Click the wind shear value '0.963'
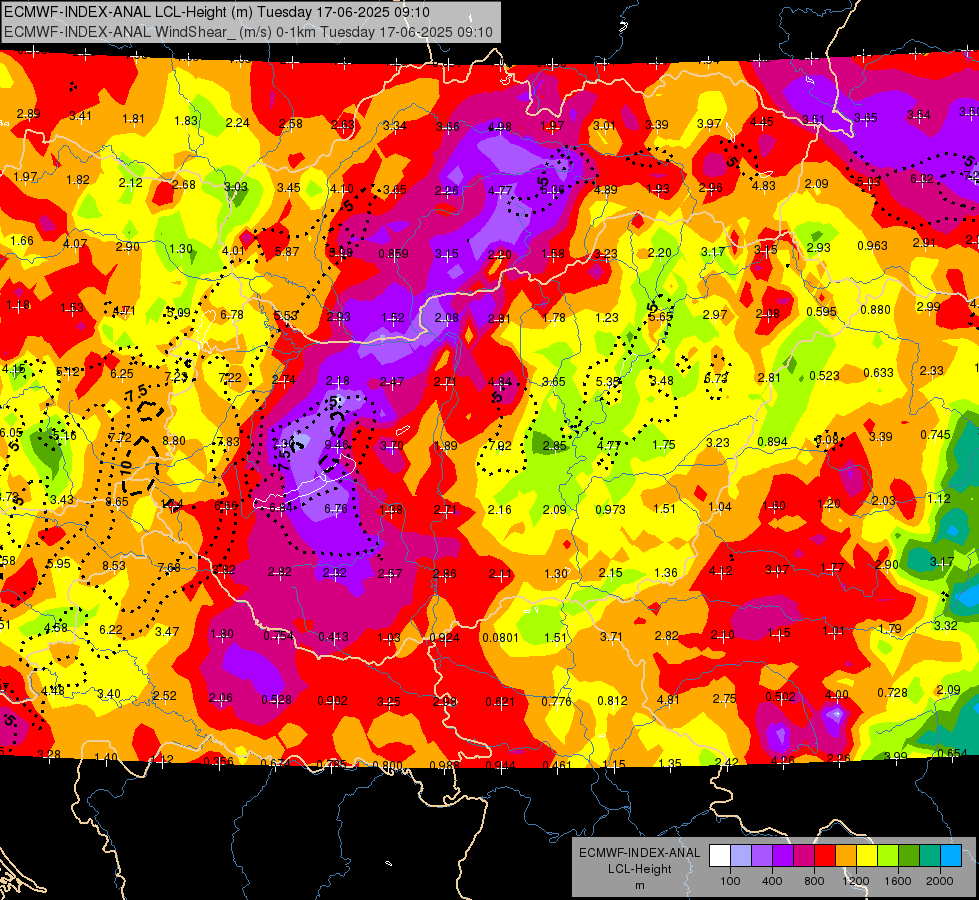 872,245
